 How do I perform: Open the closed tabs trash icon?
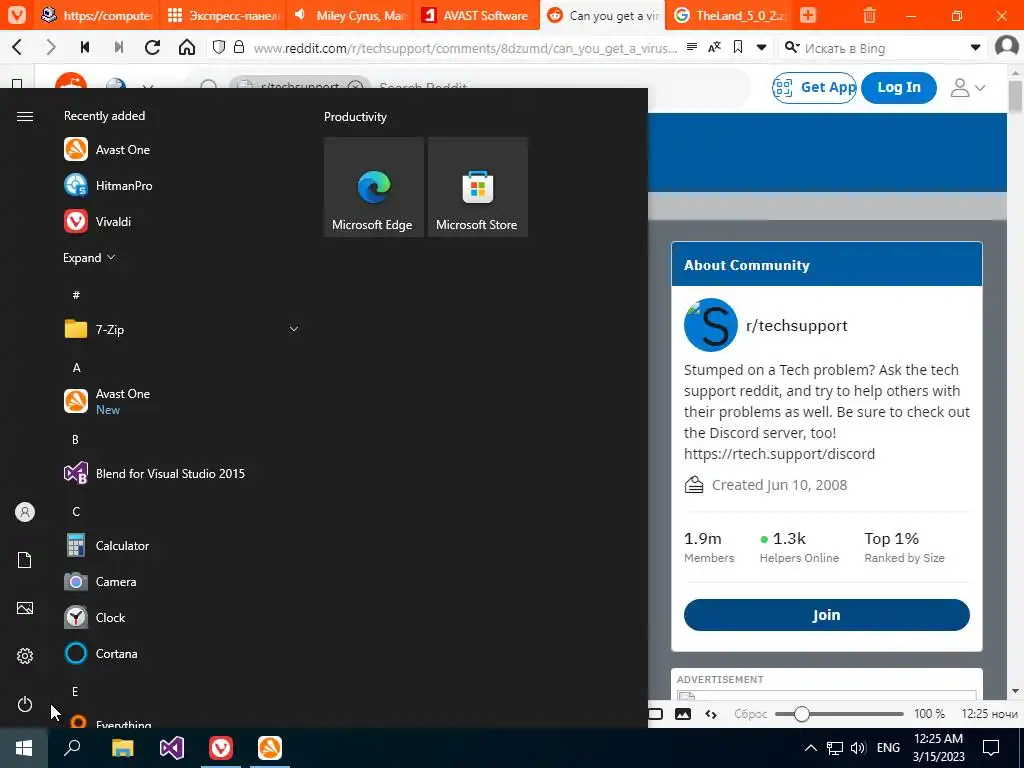click(869, 15)
